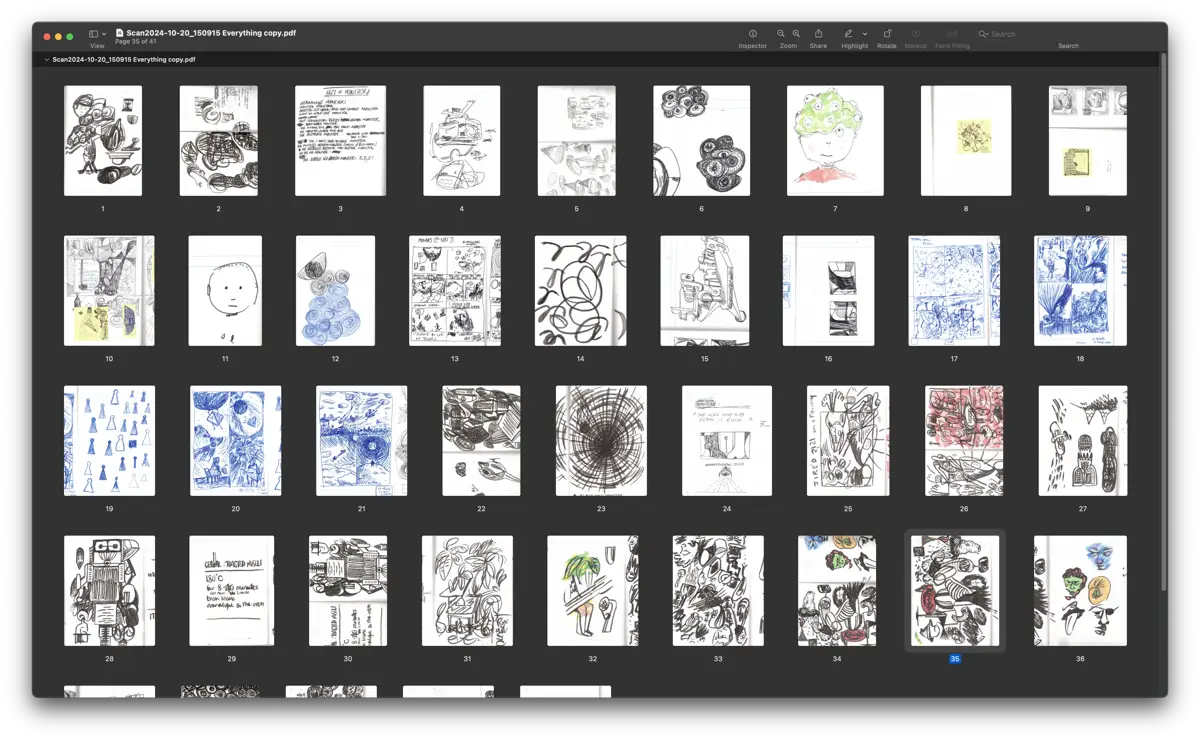
Task: Open the Inspector panel
Action: 753,34
